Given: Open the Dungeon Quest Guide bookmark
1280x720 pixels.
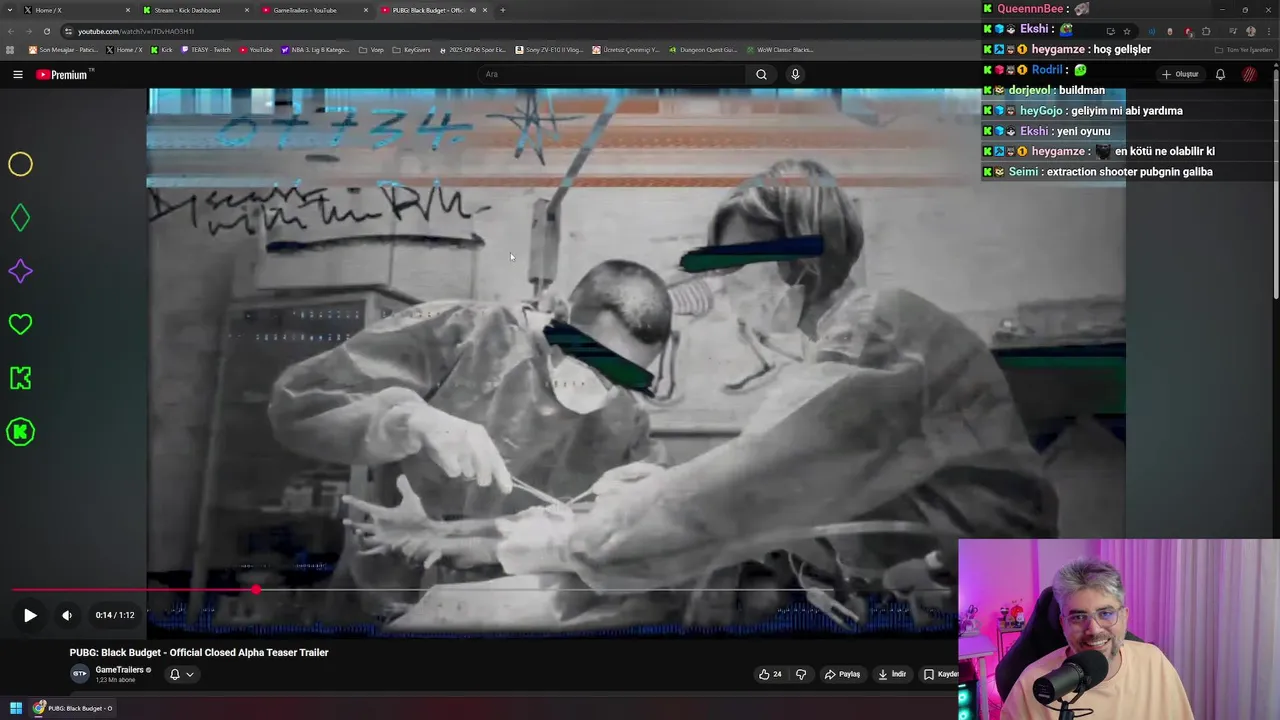Looking at the screenshot, I should (703, 49).
